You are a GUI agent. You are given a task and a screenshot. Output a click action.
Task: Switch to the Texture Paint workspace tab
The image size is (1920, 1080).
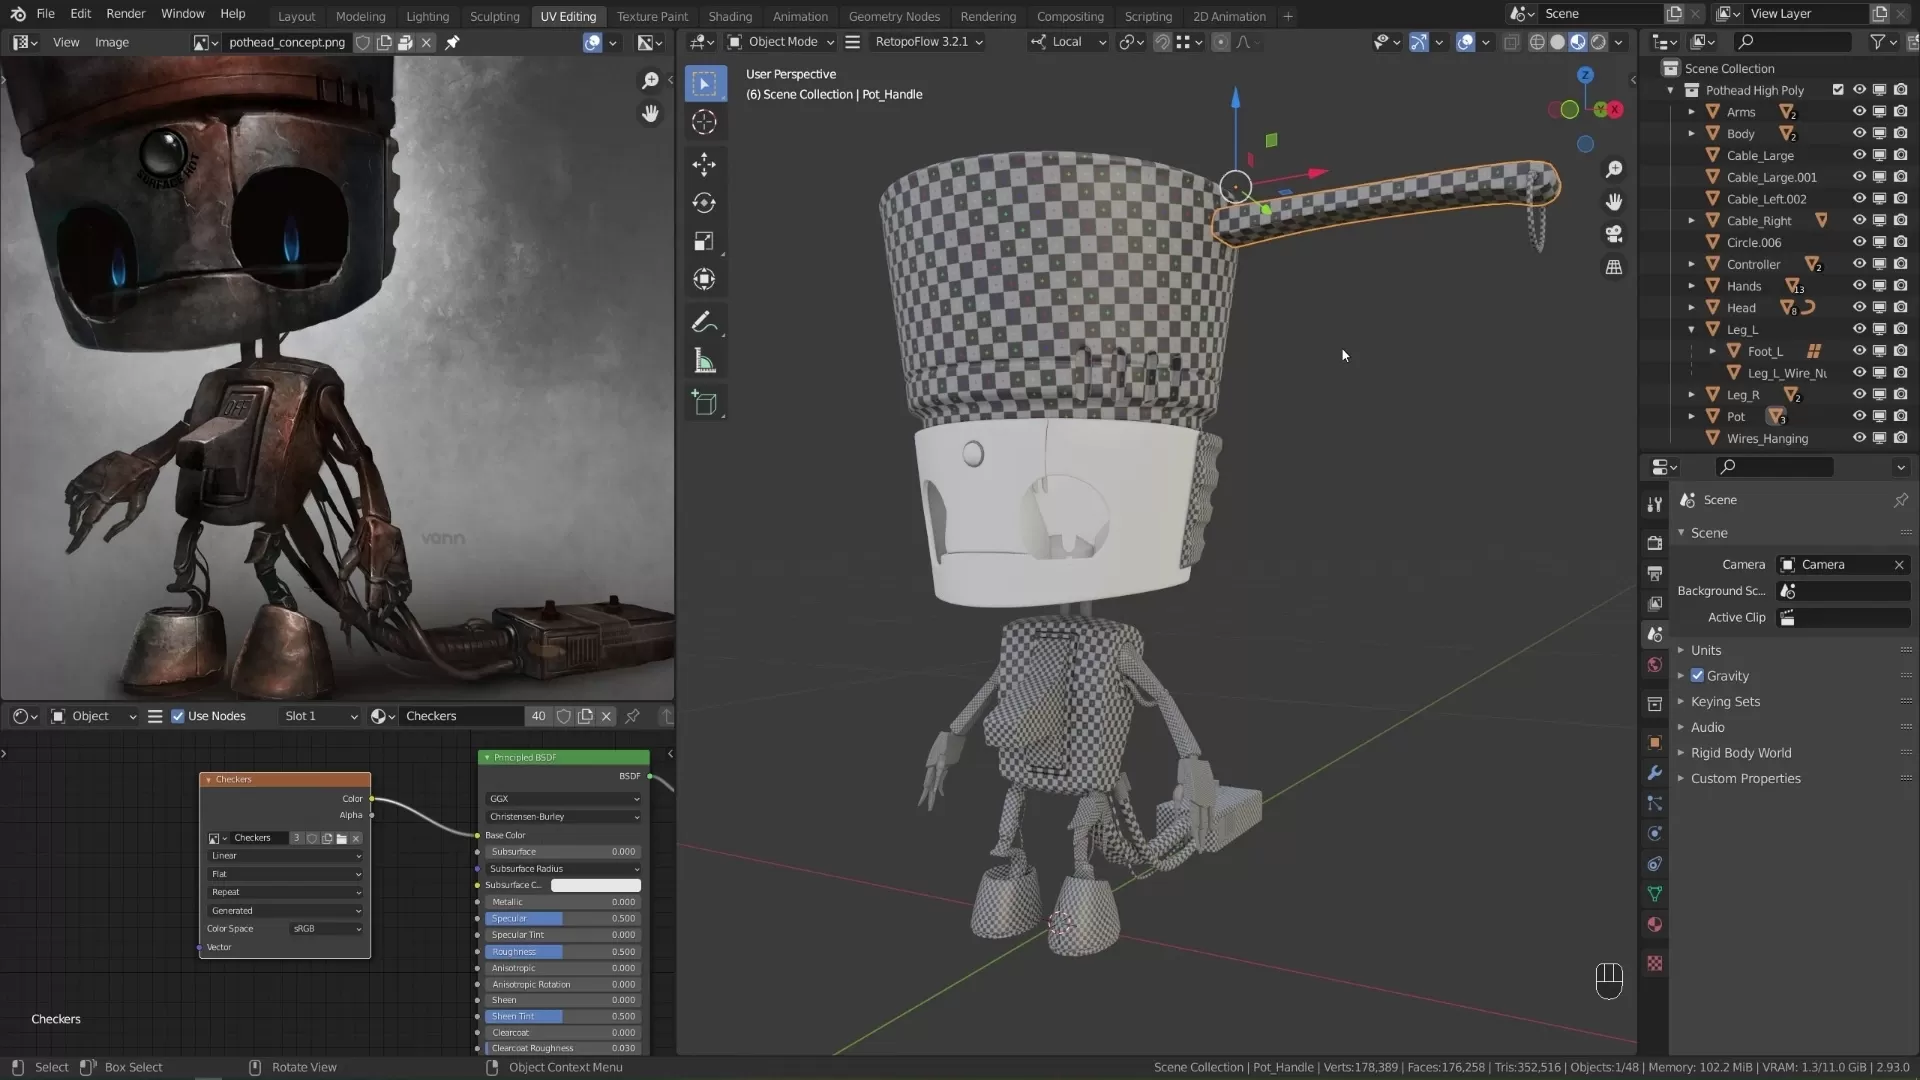tap(652, 16)
